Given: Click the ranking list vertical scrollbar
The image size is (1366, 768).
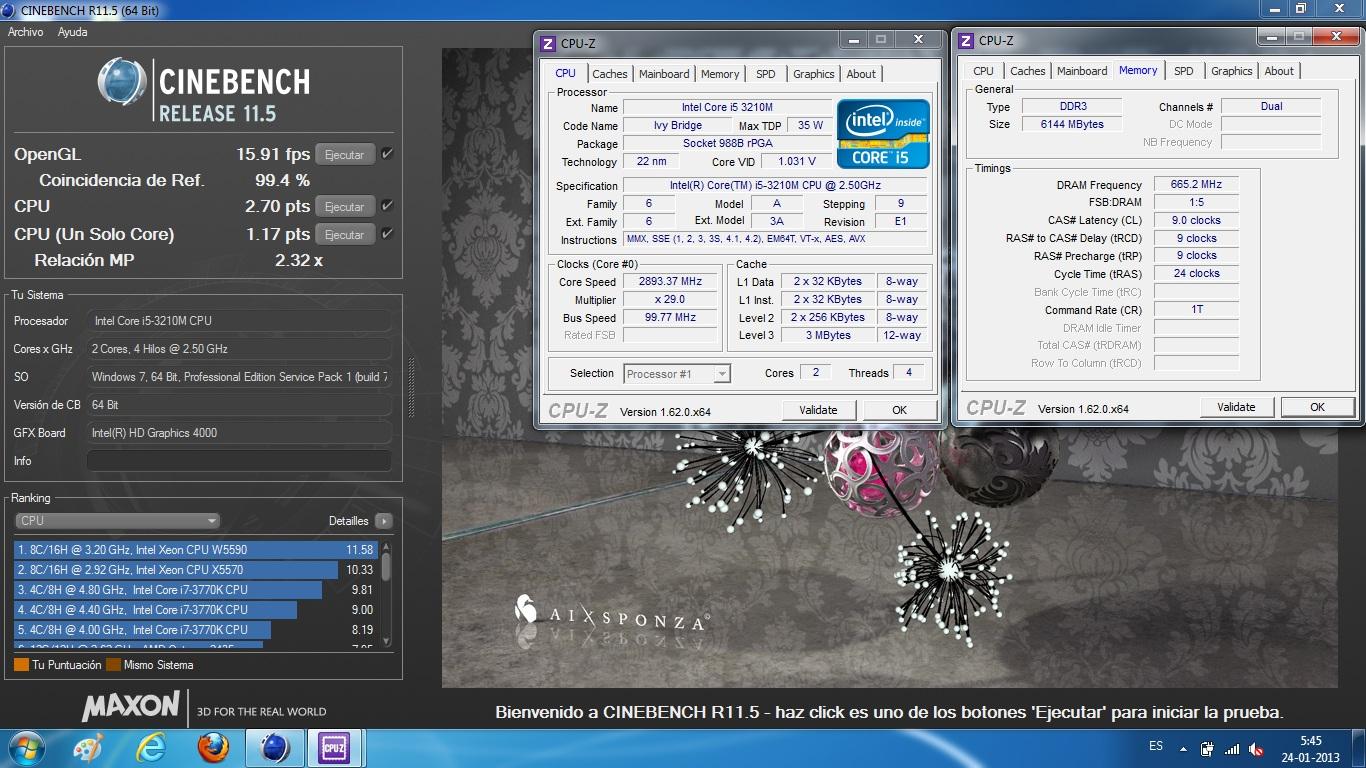Looking at the screenshot, I should click(x=385, y=593).
